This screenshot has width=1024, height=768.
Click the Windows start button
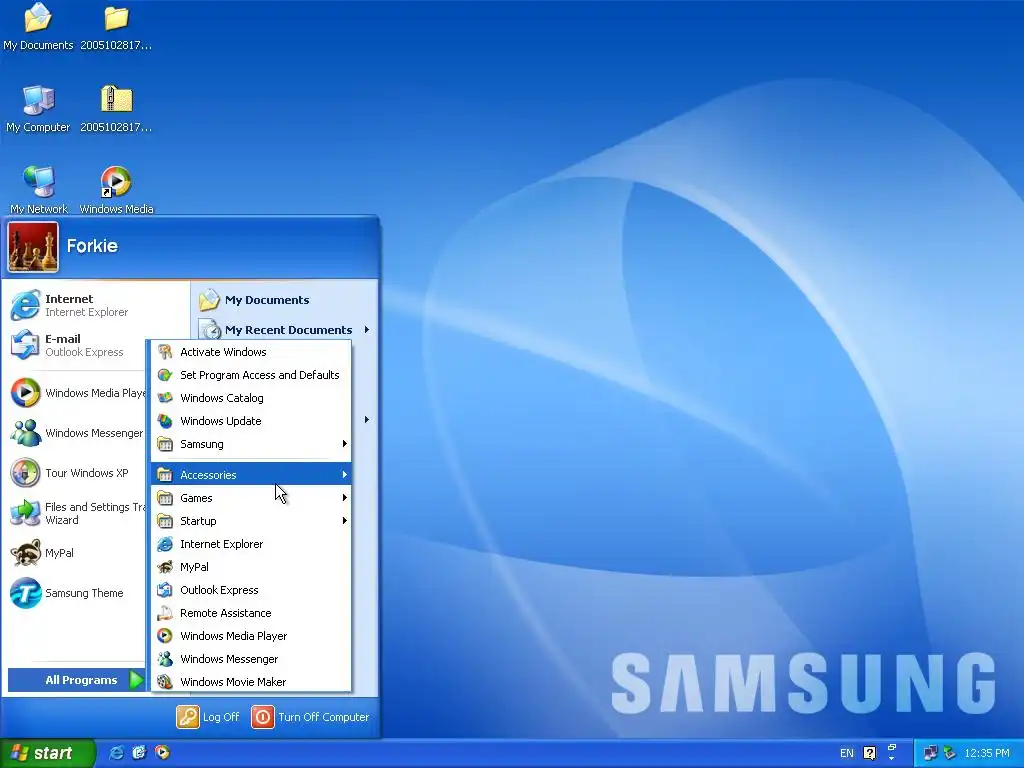click(47, 753)
